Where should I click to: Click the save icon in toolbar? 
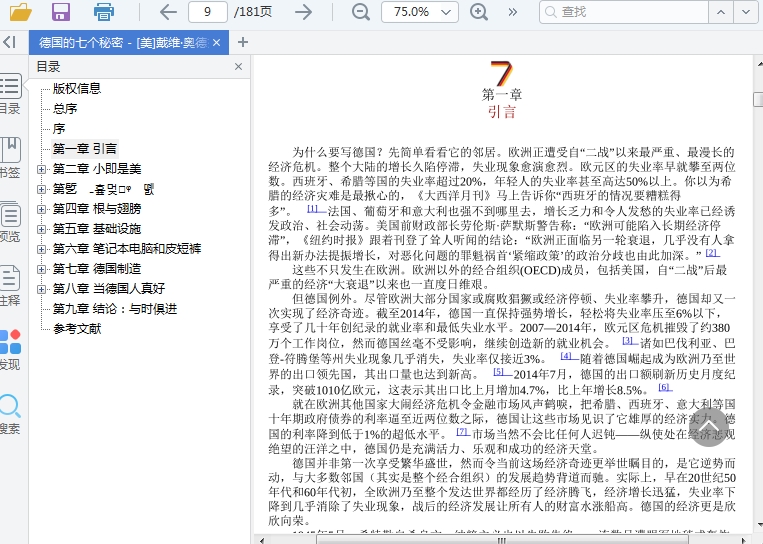click(61, 12)
